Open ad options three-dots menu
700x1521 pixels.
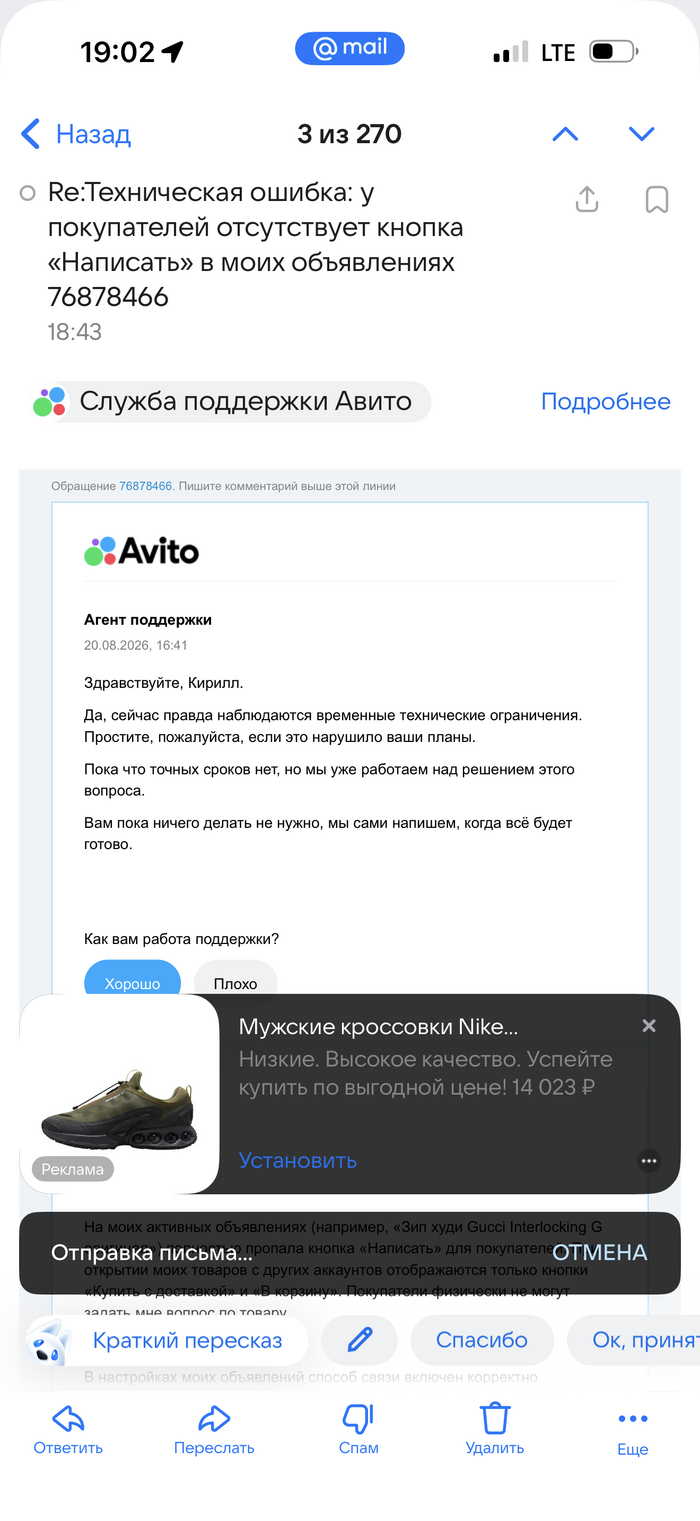pos(649,1161)
